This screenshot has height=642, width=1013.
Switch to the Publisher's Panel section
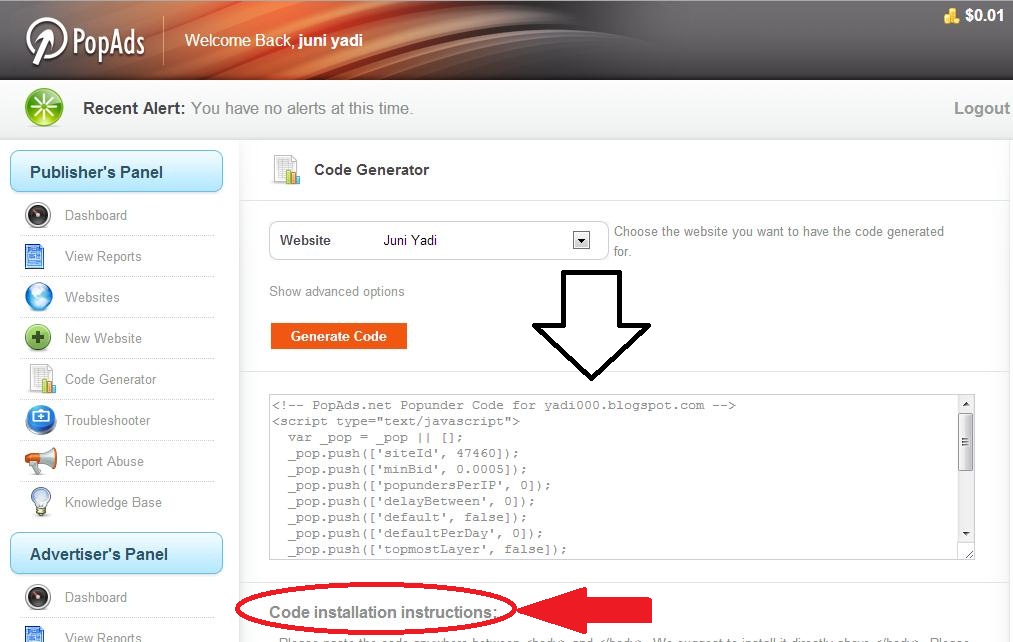[x=116, y=171]
